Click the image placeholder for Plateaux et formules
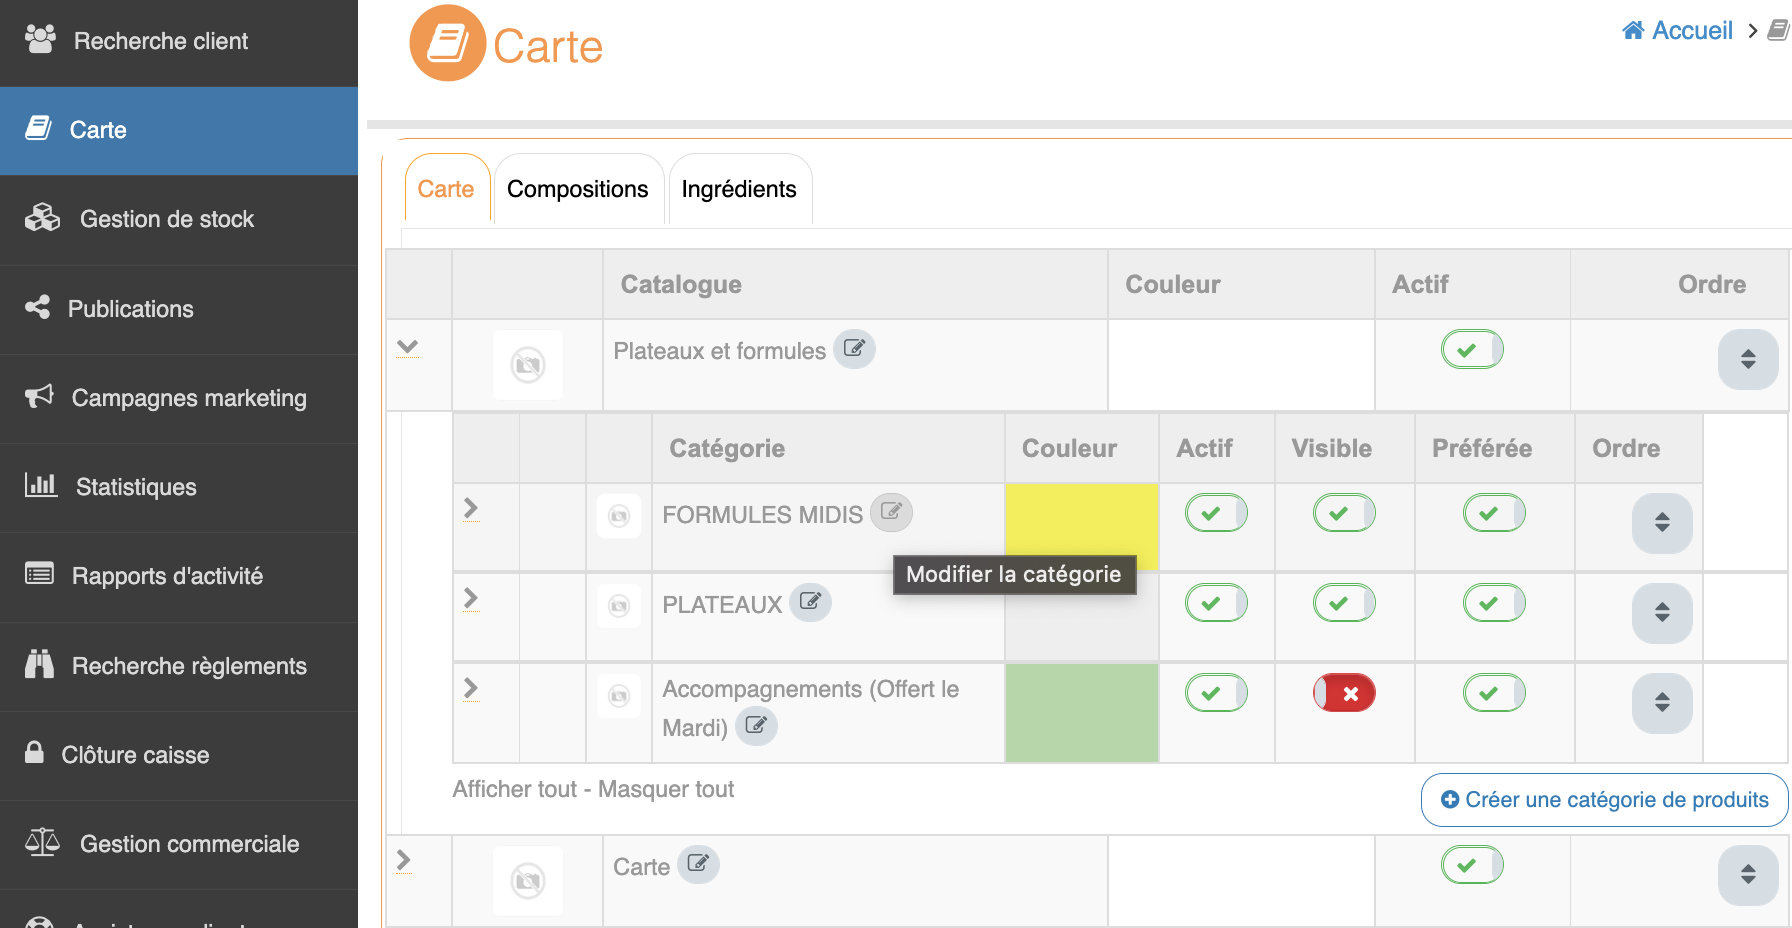The height and width of the screenshot is (928, 1792). [528, 365]
